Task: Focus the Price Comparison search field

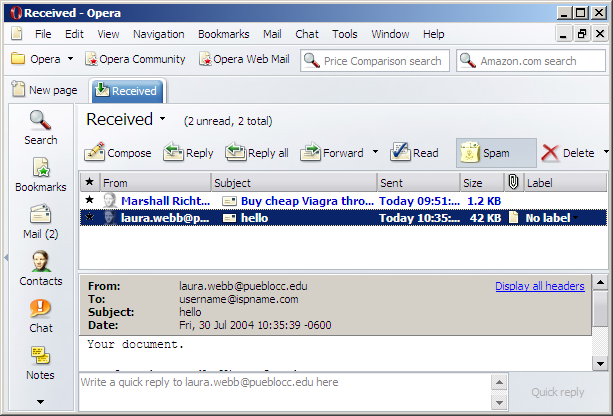Action: [382, 61]
